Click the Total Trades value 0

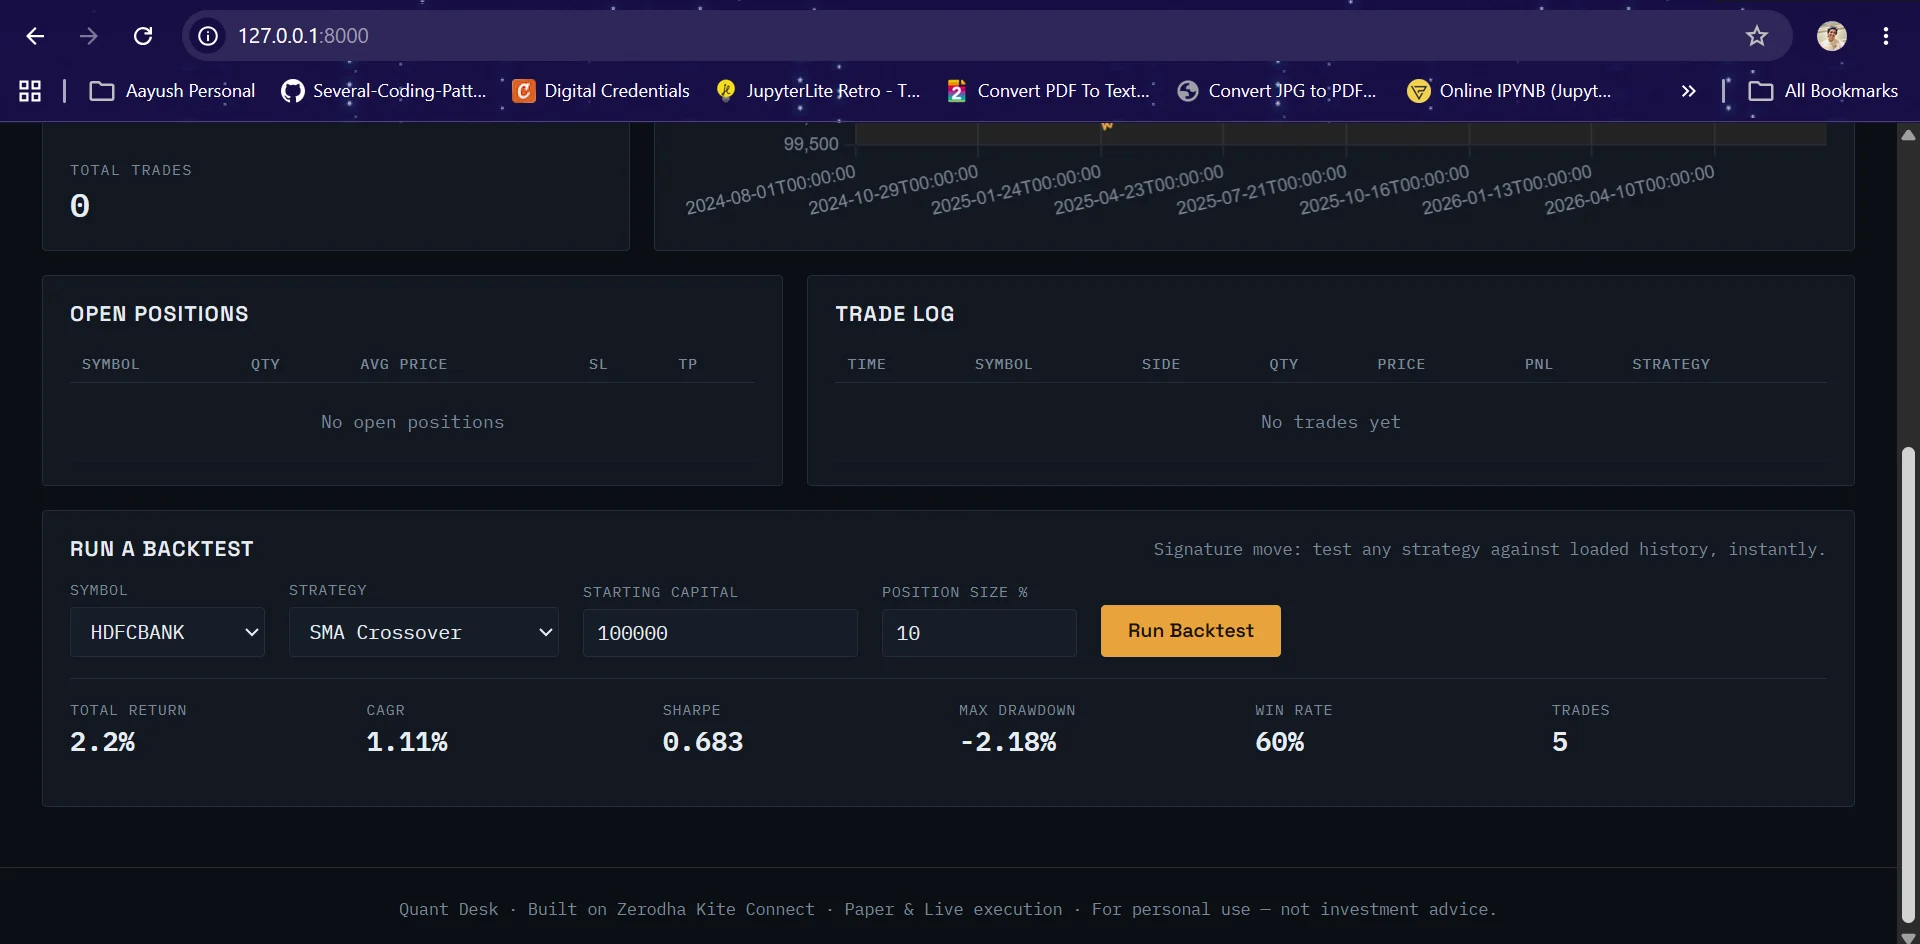point(80,206)
